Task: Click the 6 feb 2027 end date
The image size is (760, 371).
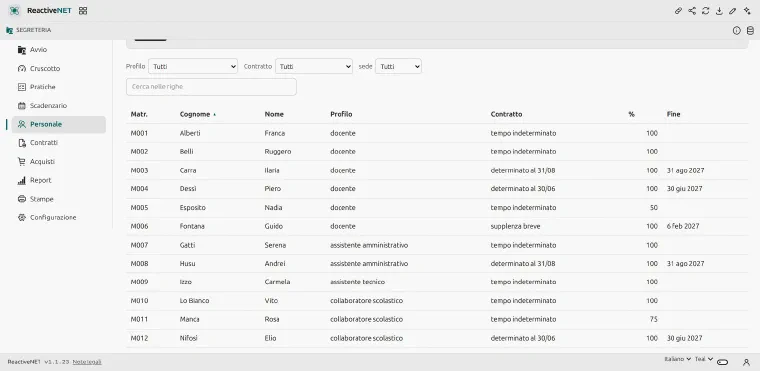Action: point(683,226)
